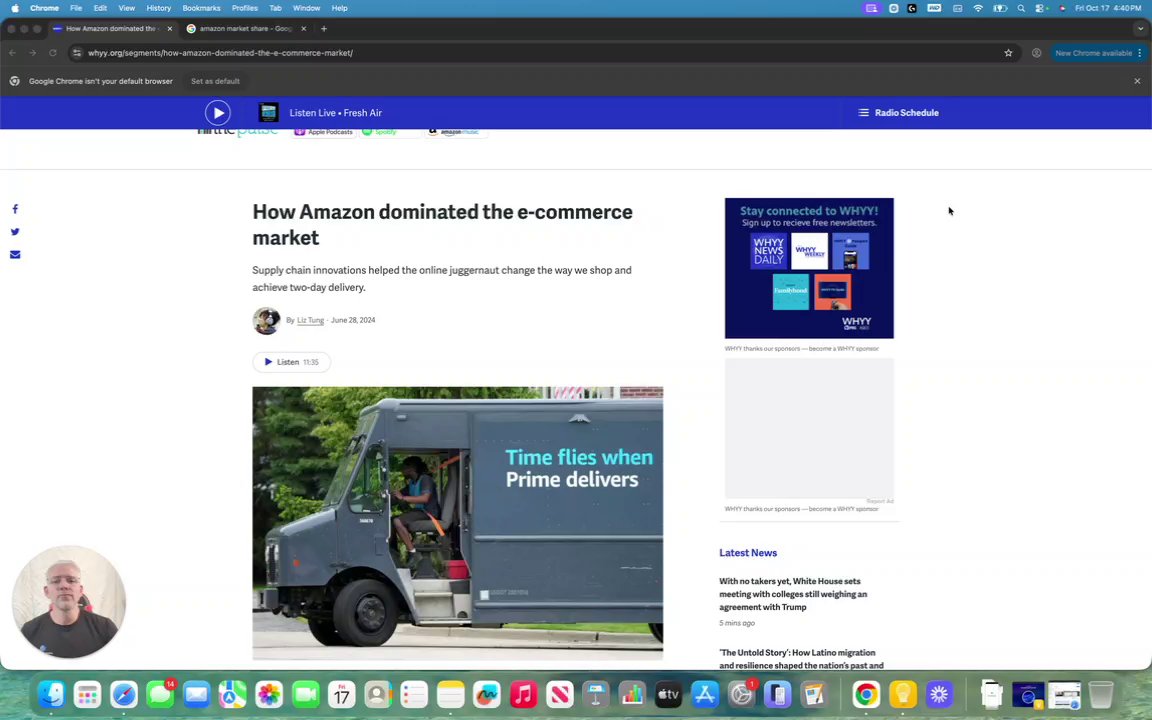This screenshot has height=720, width=1152.
Task: Open Messages app with 14 badge
Action: (x=160, y=694)
